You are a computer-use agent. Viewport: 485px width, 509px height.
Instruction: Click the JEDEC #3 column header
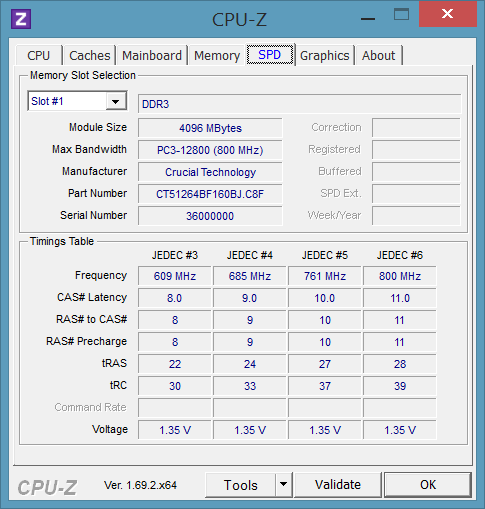175,255
